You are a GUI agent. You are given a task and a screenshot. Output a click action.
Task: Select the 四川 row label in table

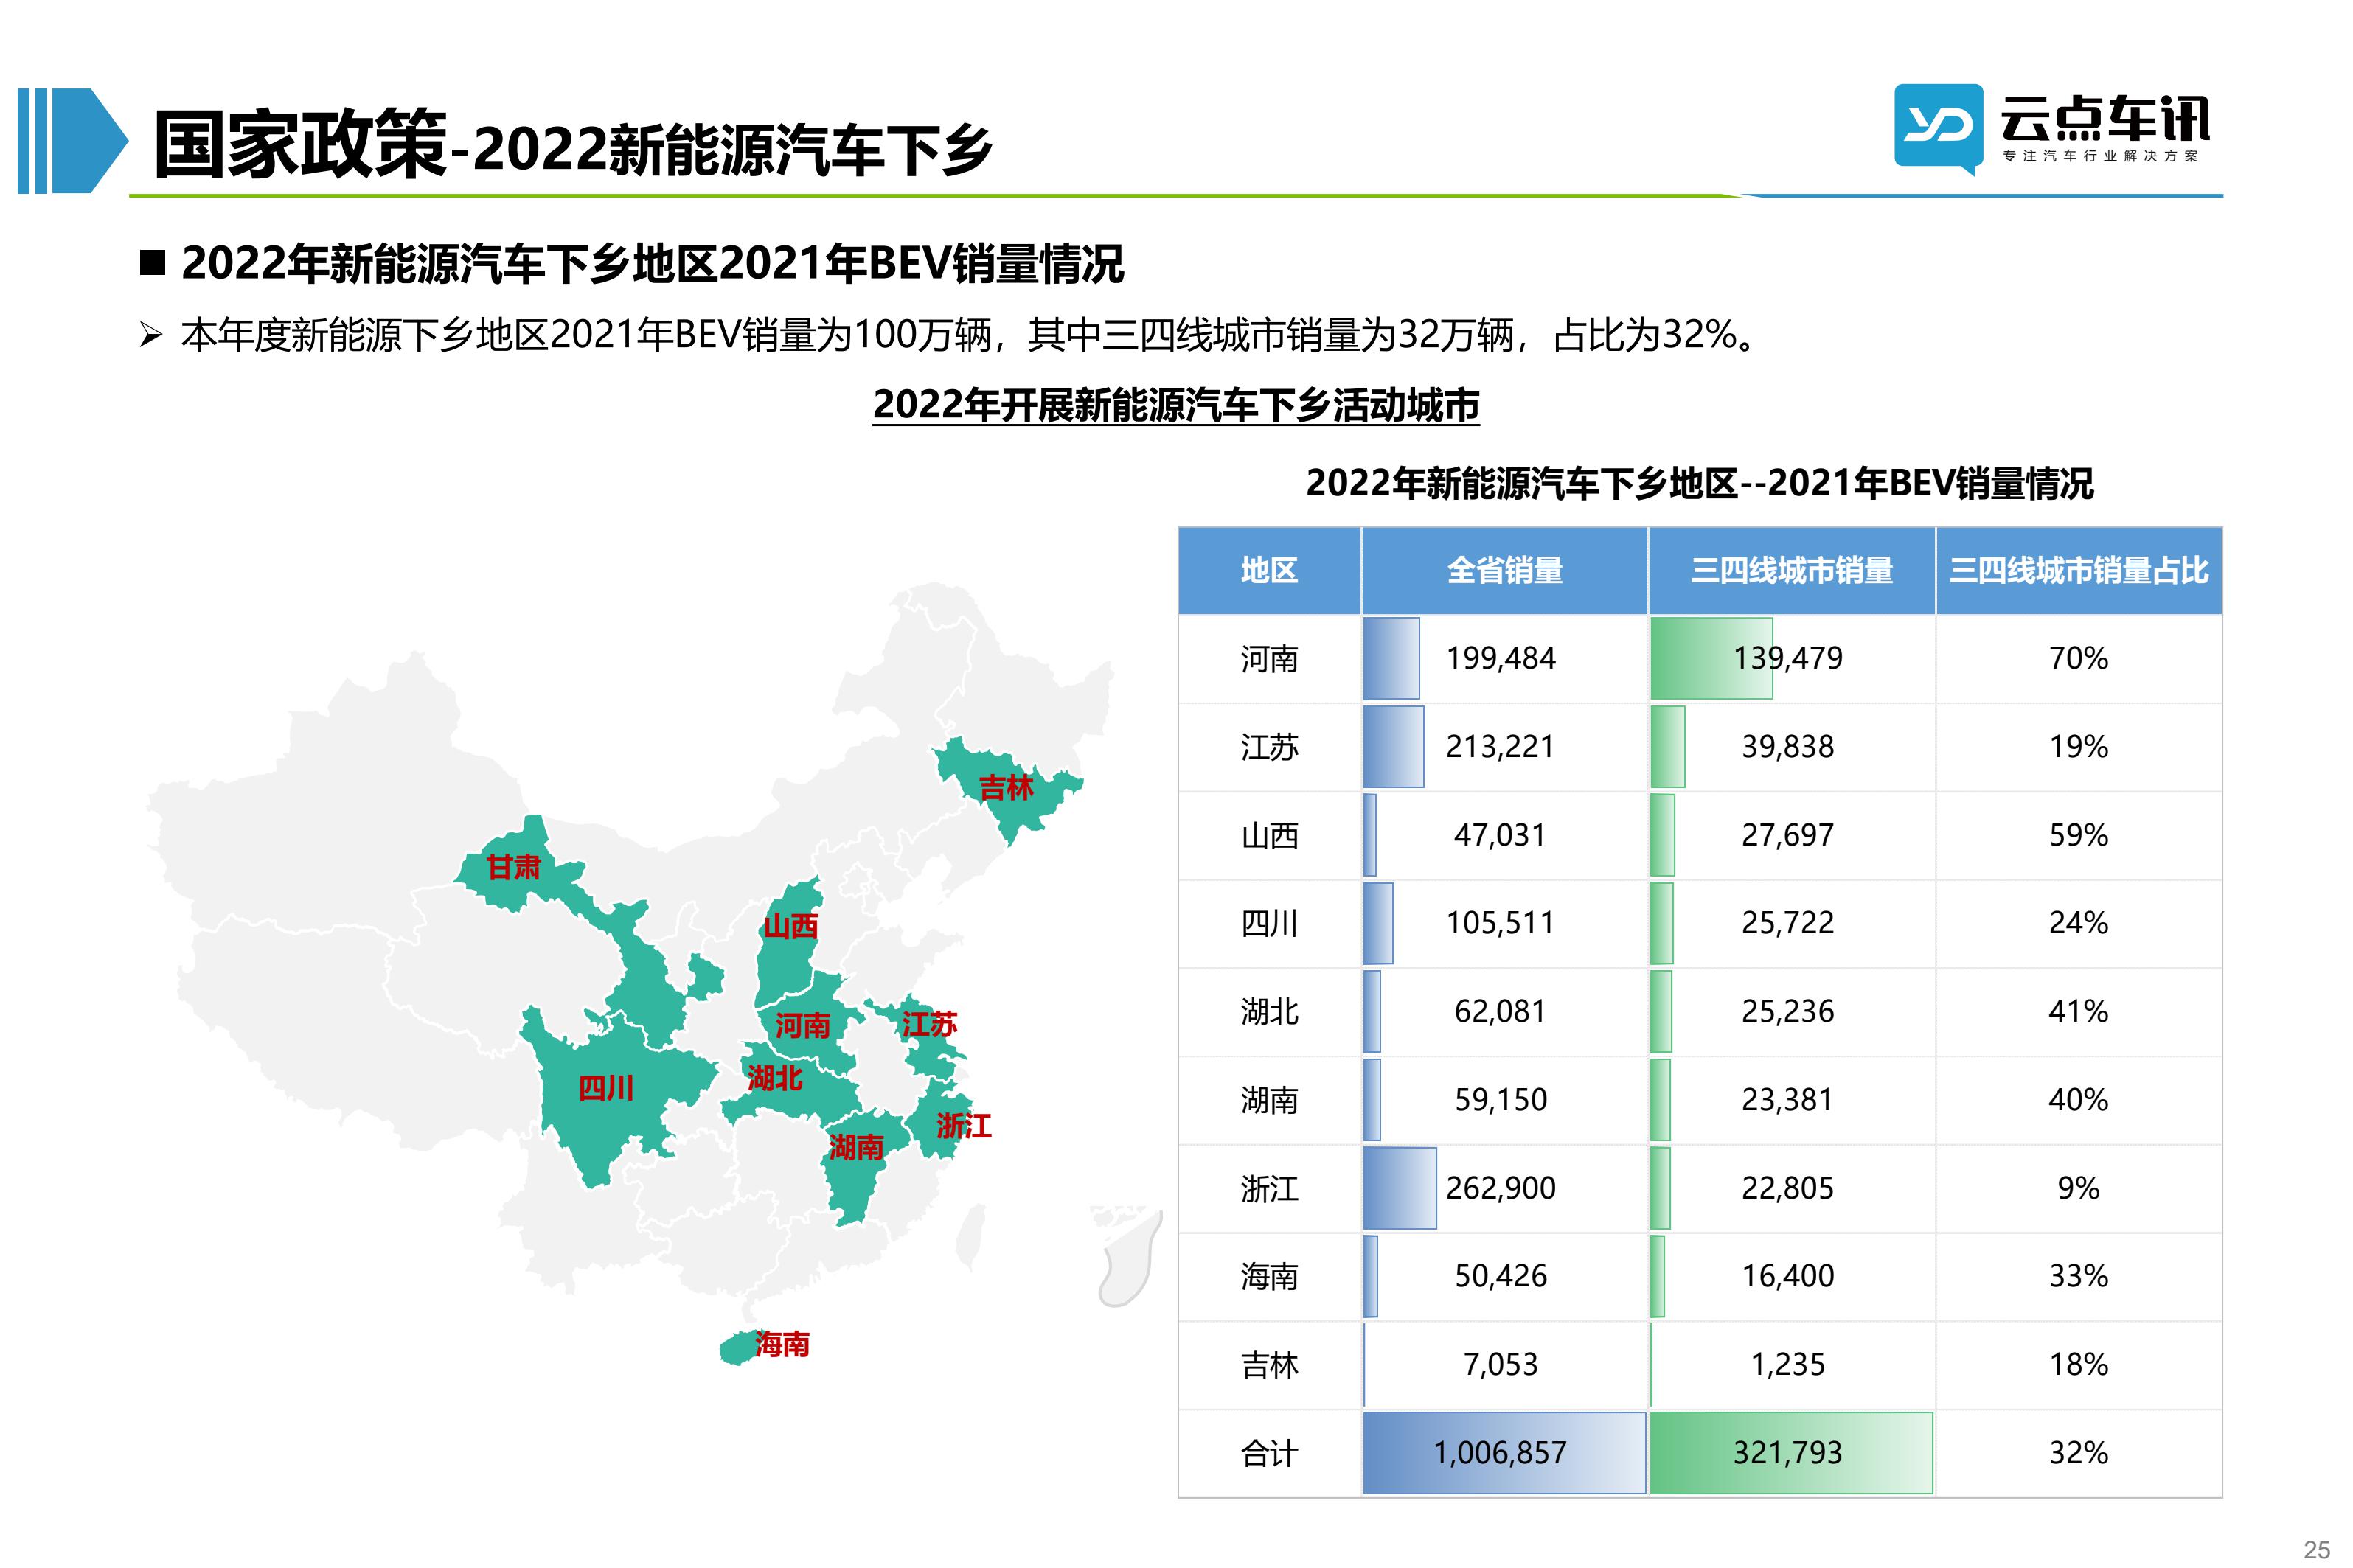point(1269,924)
